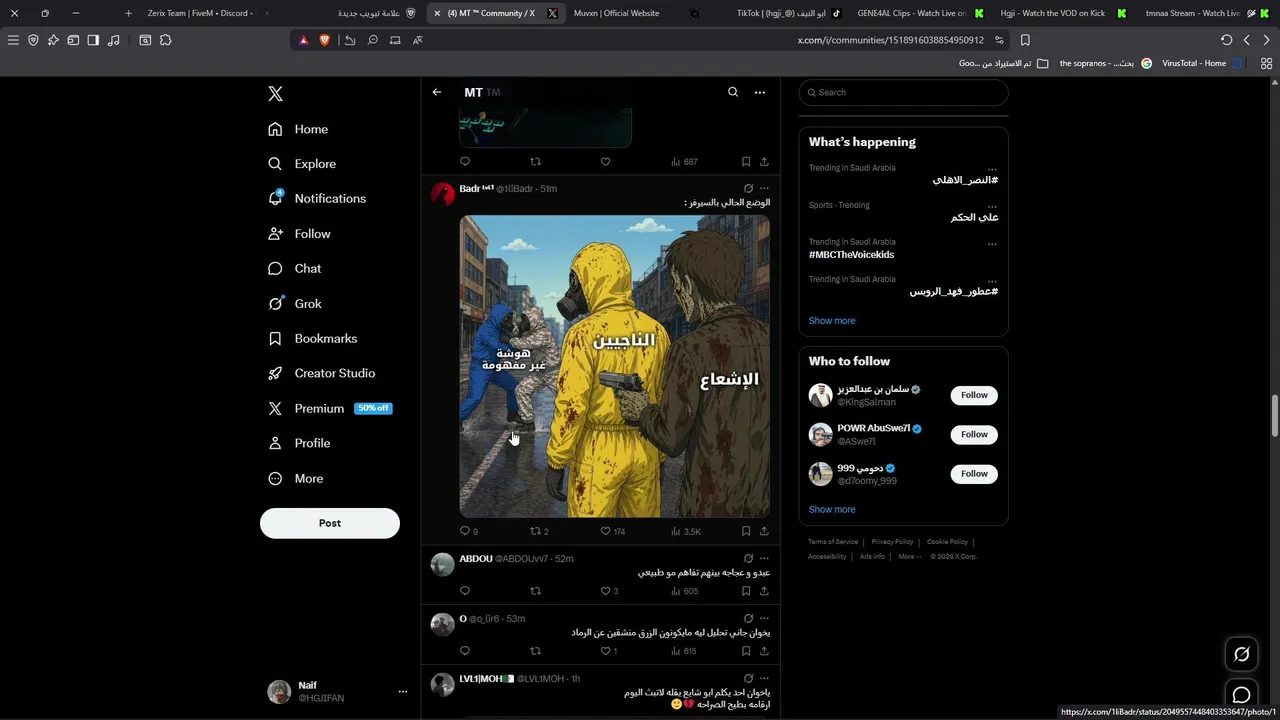
Task: Show more trends under What's happening
Action: (x=832, y=321)
